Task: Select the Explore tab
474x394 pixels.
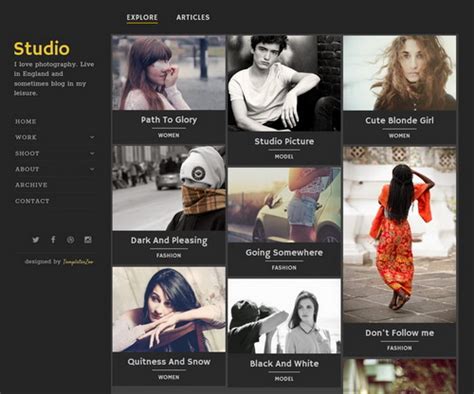Action: tap(142, 17)
